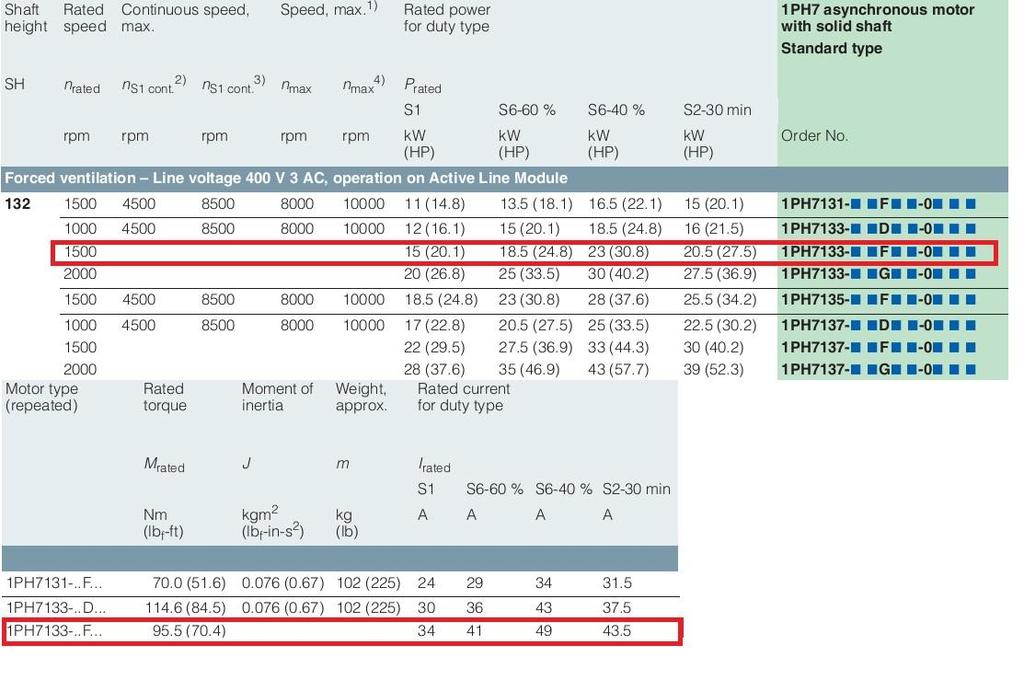The image size is (1024, 680).
Task: Click rated current value '29'
Action: pos(474,583)
